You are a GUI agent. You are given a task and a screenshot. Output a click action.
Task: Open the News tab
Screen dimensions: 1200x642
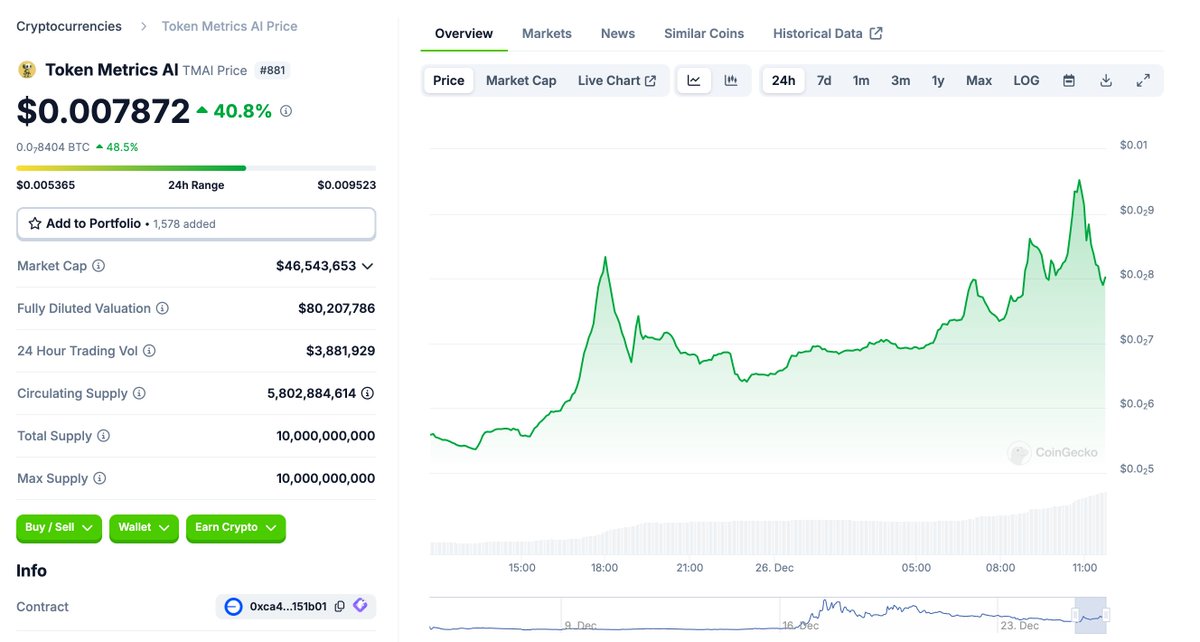click(618, 33)
